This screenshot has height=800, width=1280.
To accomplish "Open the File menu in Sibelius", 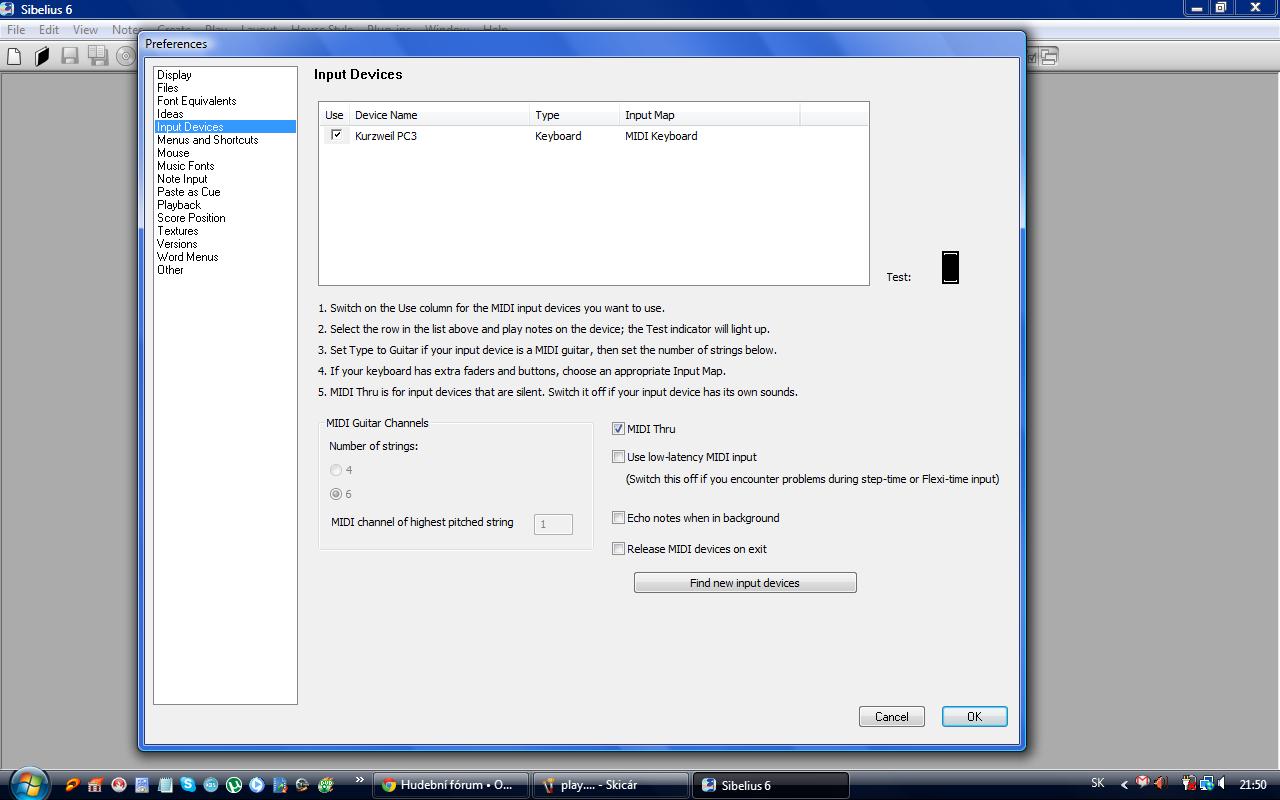I will (x=16, y=30).
